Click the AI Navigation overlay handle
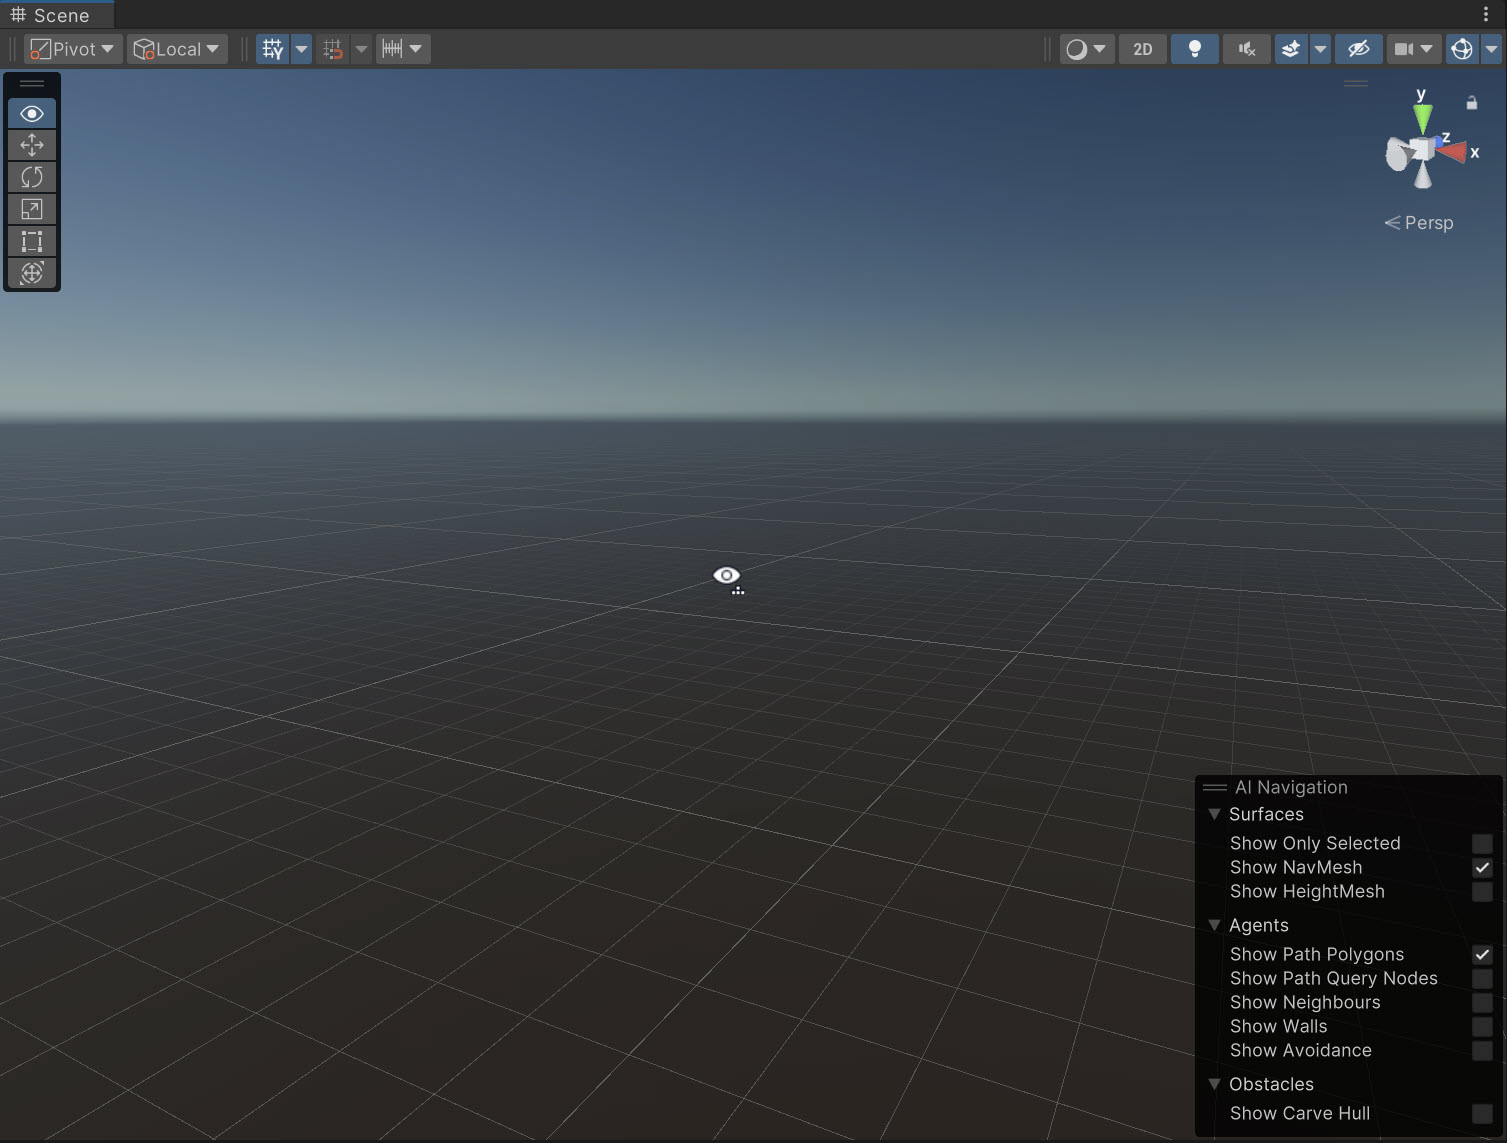This screenshot has width=1507, height=1143. point(1215,787)
